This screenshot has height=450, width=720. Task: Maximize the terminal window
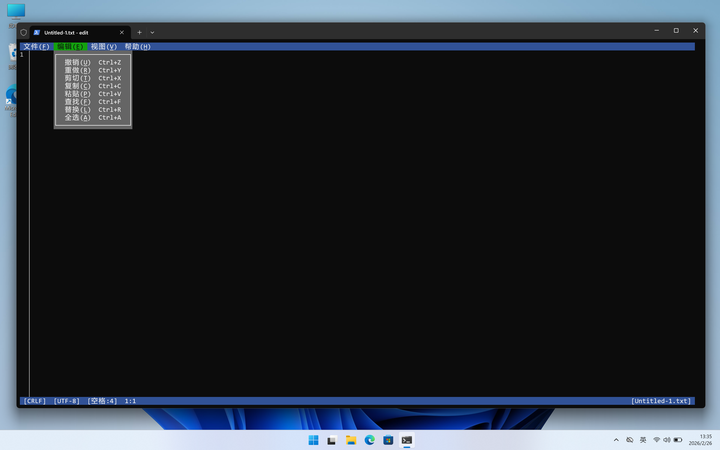click(x=676, y=30)
